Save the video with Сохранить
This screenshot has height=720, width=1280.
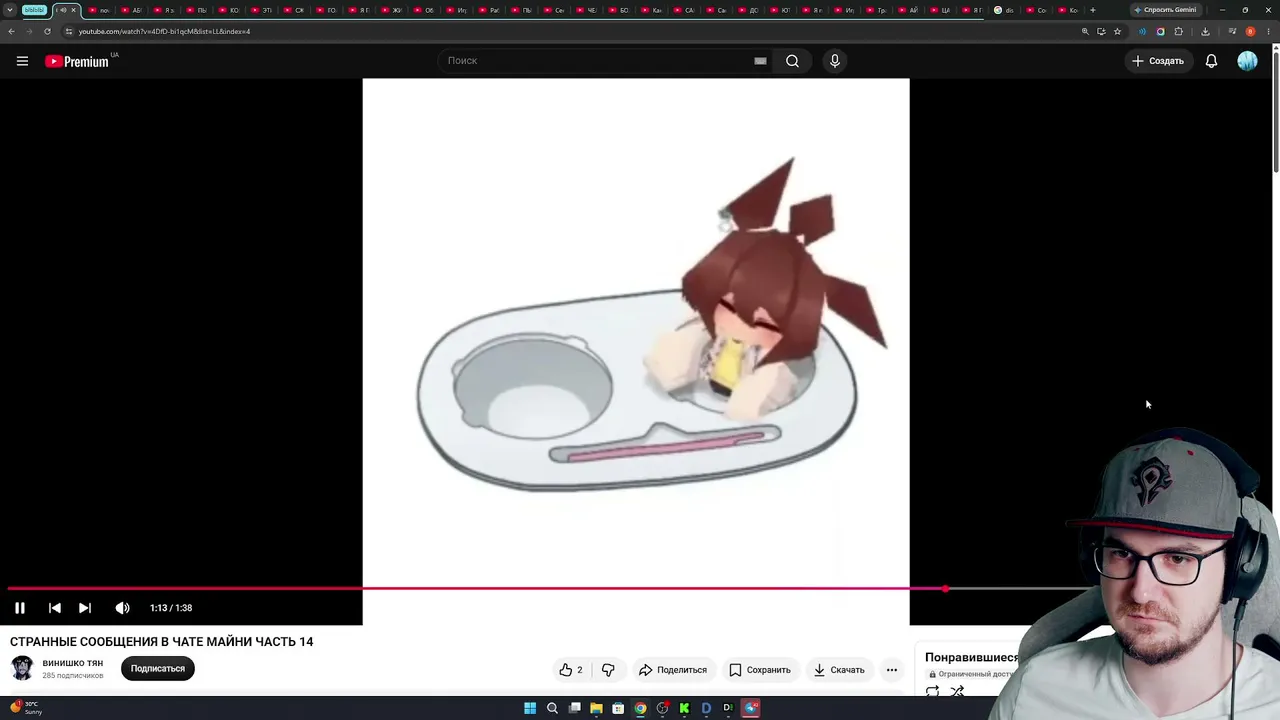pyautogui.click(x=760, y=670)
